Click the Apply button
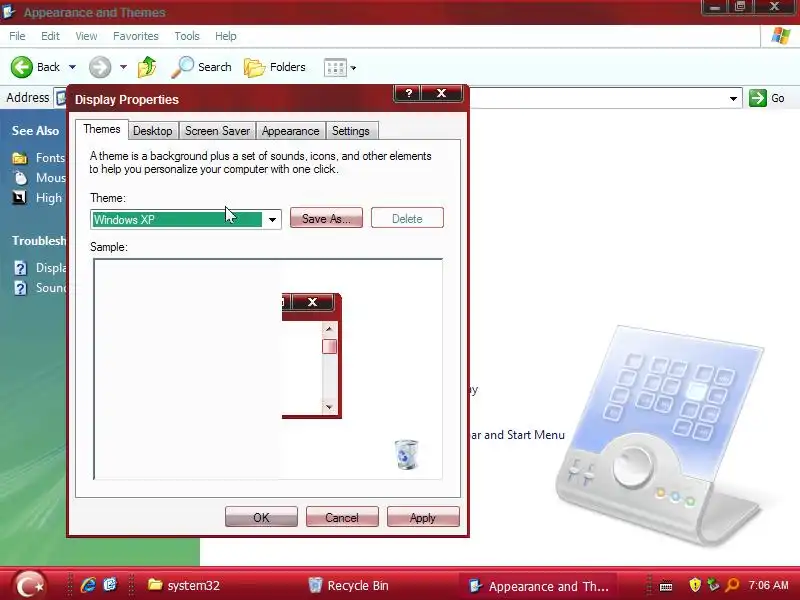Image resolution: width=800 pixels, height=600 pixels. pos(423,517)
